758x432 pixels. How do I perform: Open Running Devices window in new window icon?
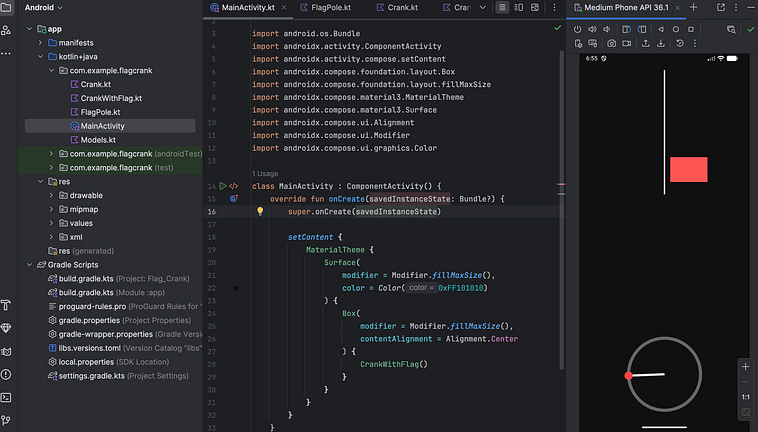pos(721,7)
